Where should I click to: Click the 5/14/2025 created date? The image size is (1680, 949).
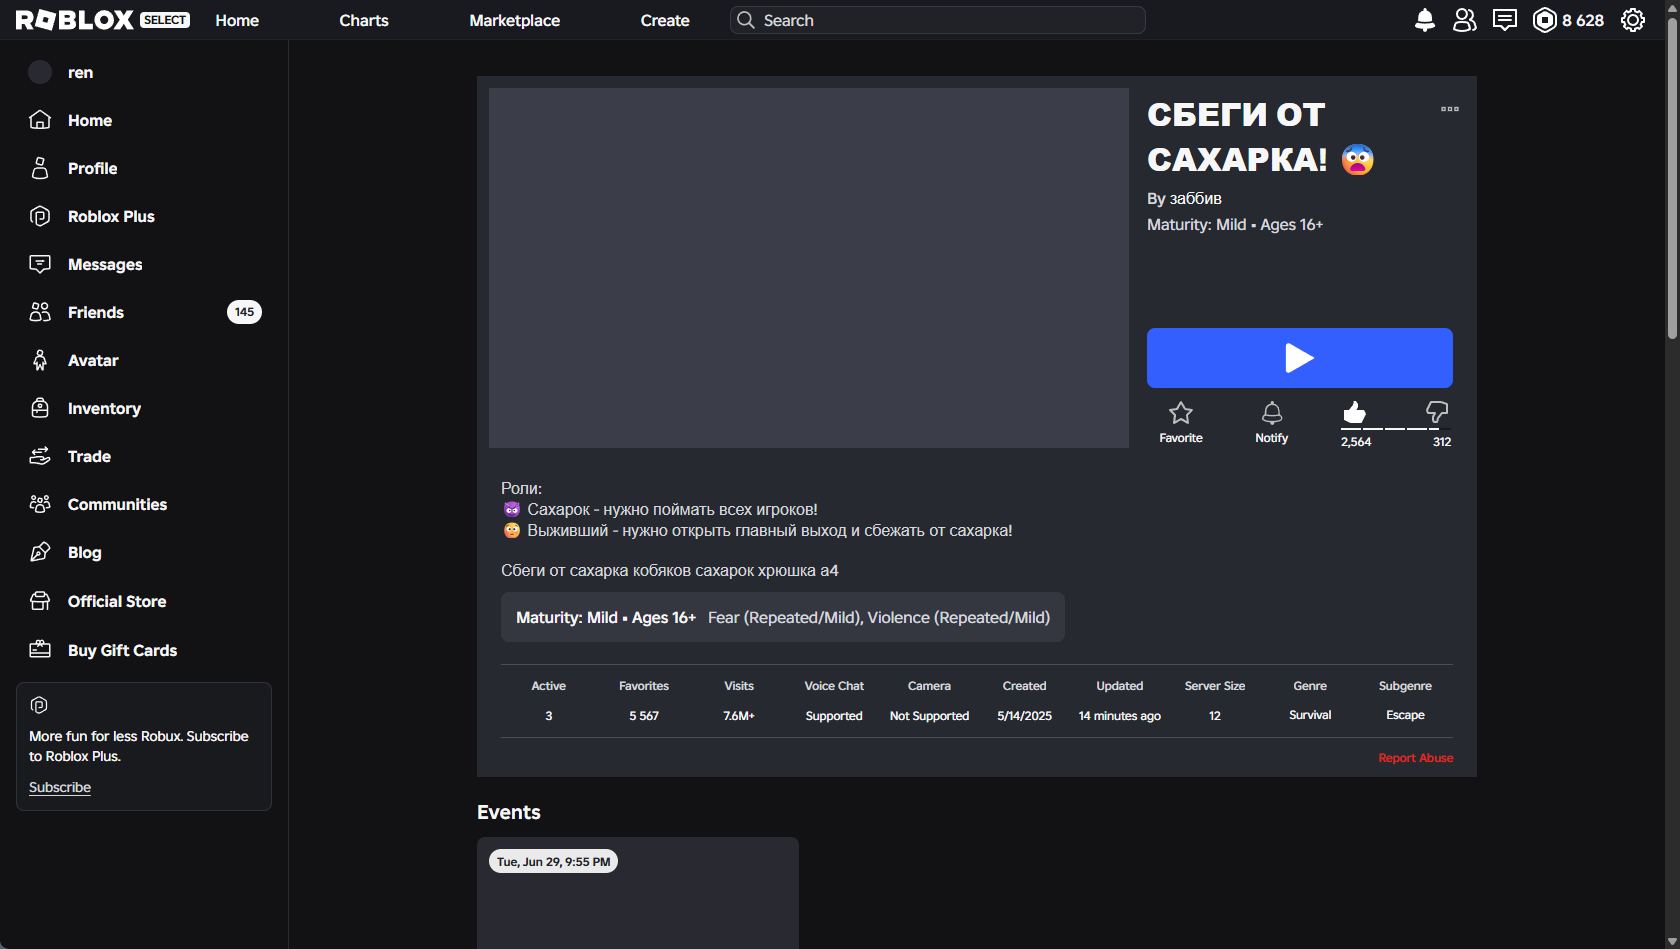point(1025,716)
